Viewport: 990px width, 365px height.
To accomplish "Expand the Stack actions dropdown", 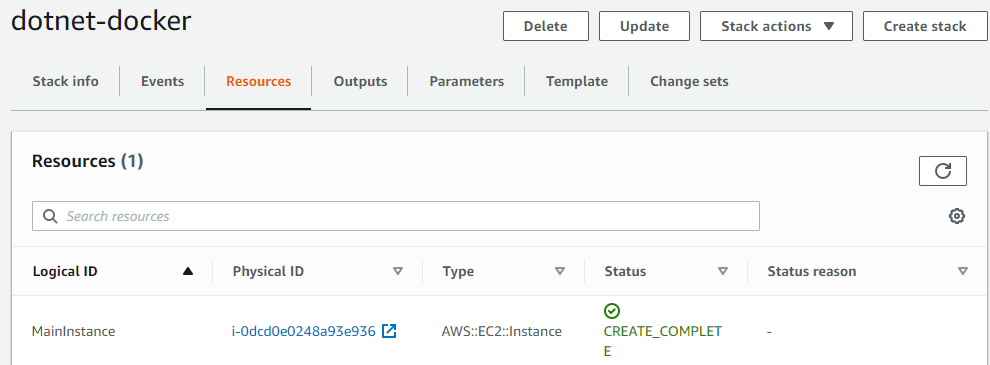I will (777, 26).
